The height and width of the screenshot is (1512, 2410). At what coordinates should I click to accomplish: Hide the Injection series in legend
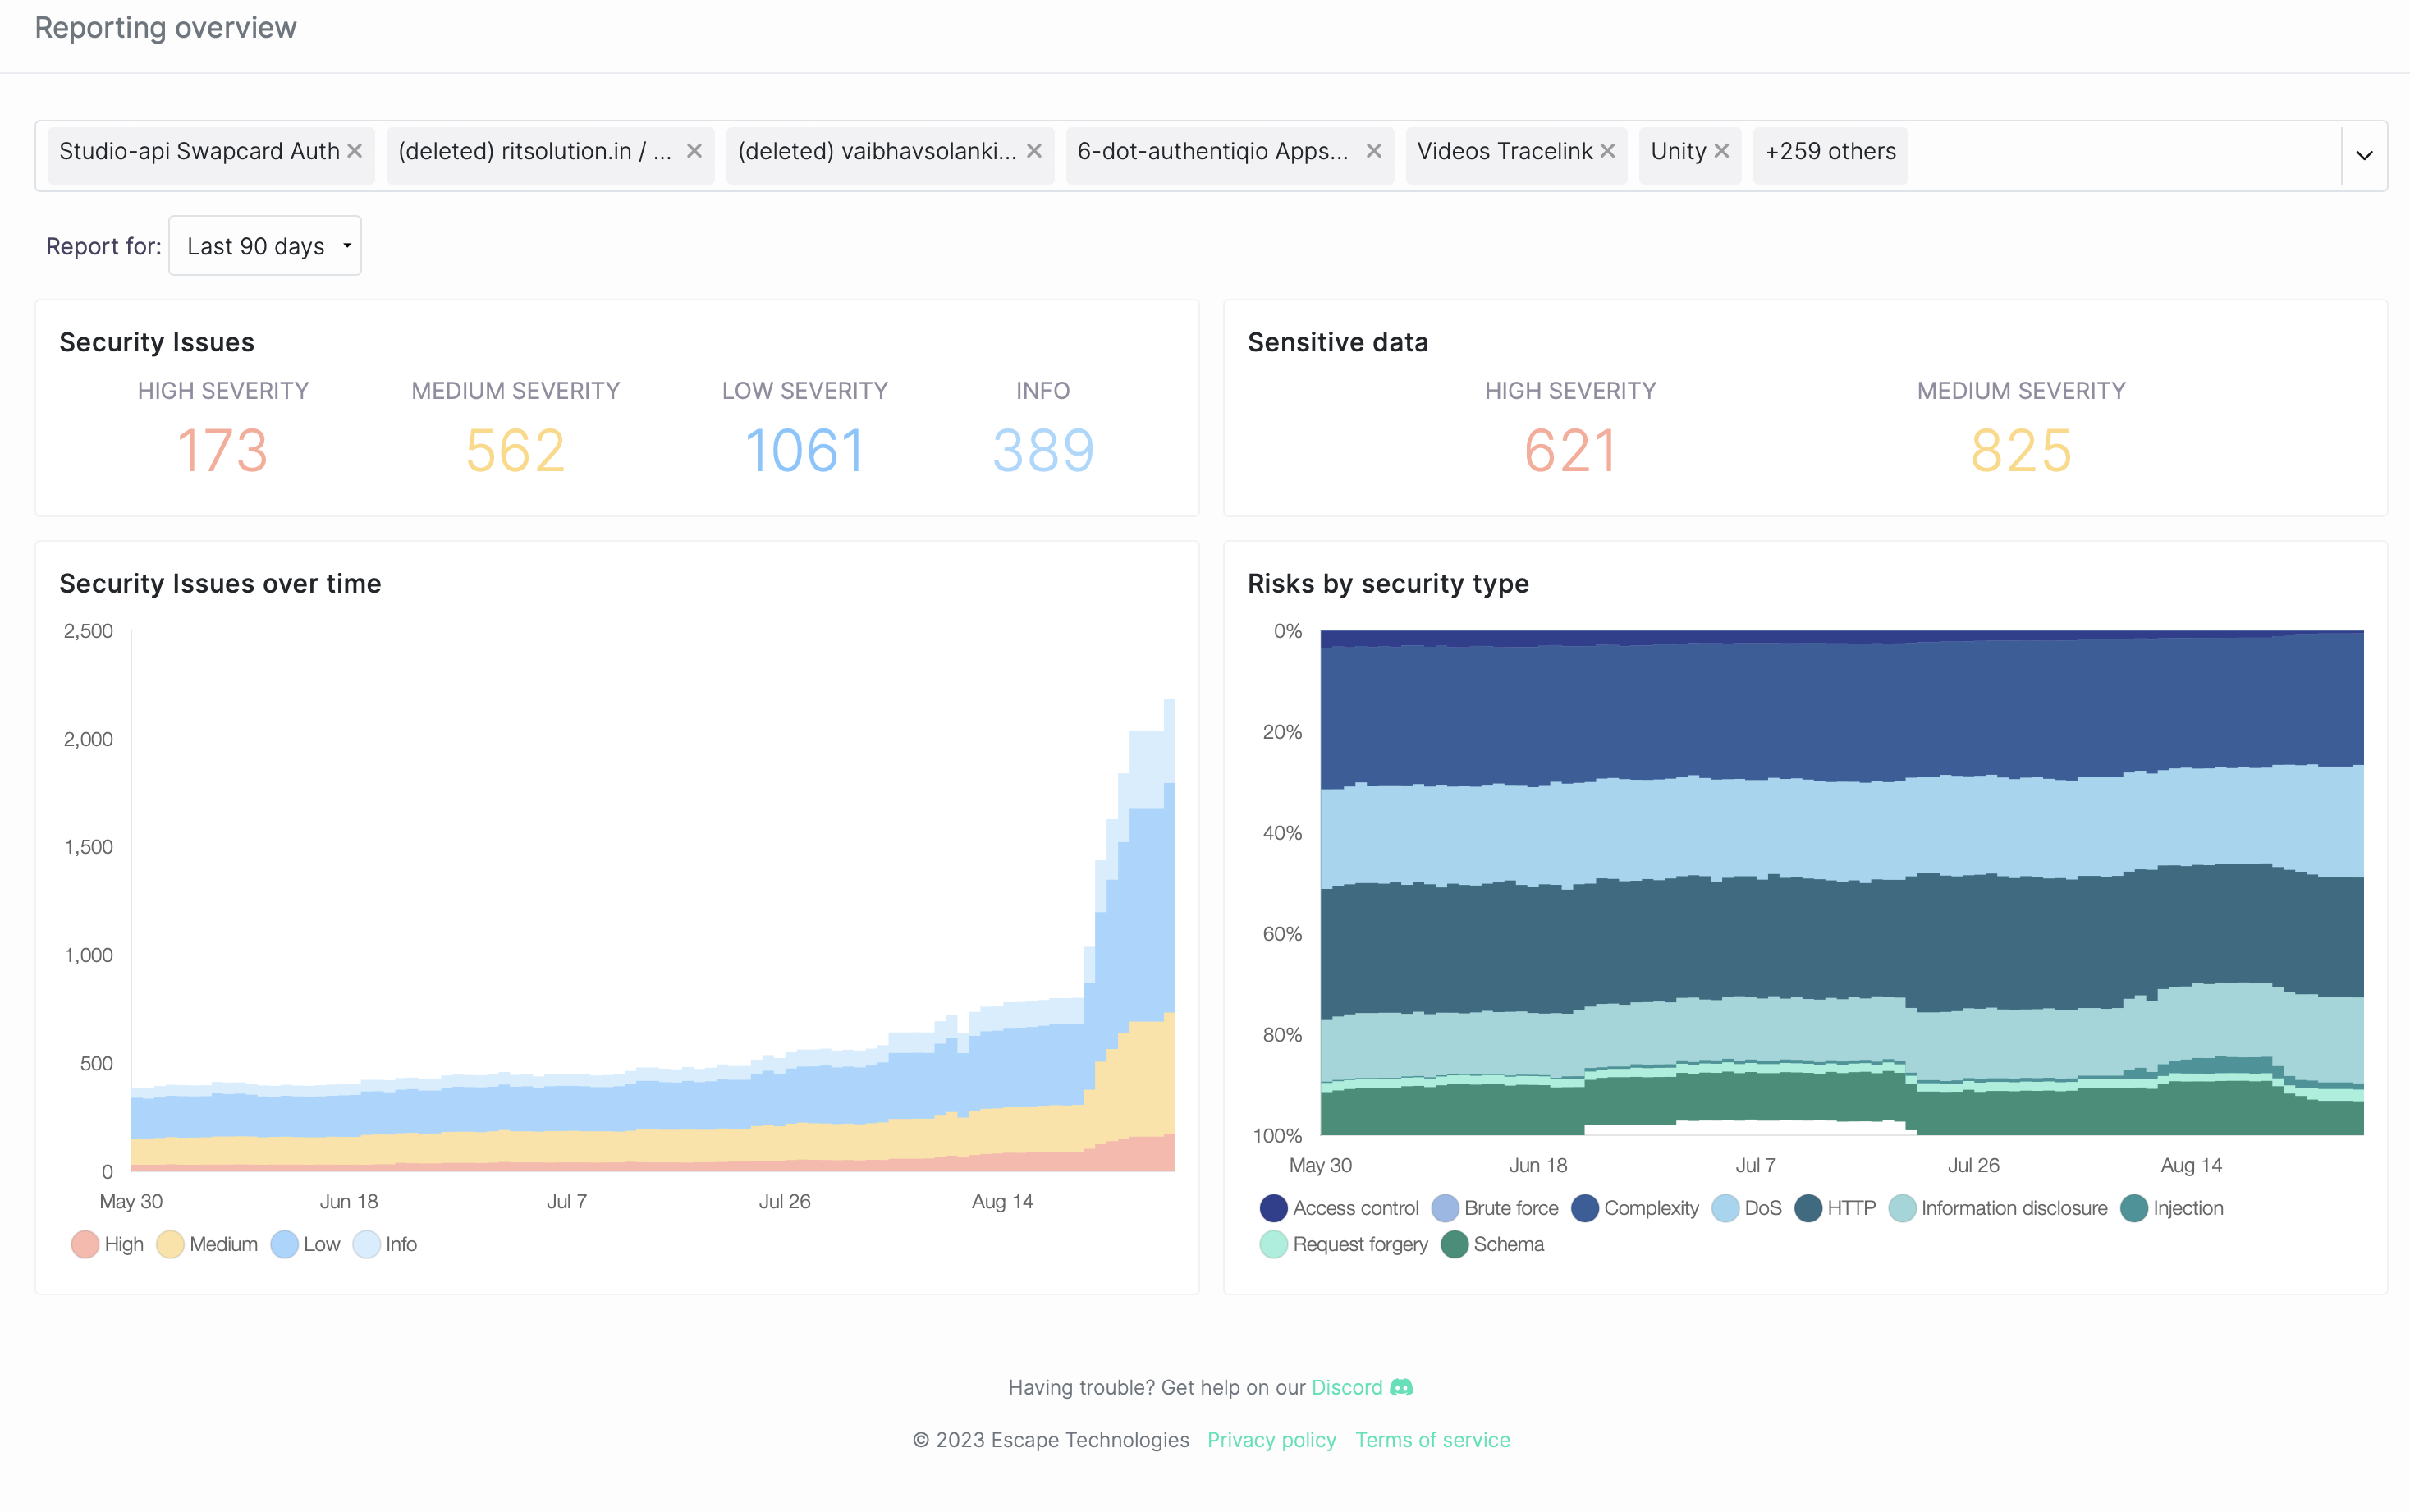(x=2172, y=1208)
